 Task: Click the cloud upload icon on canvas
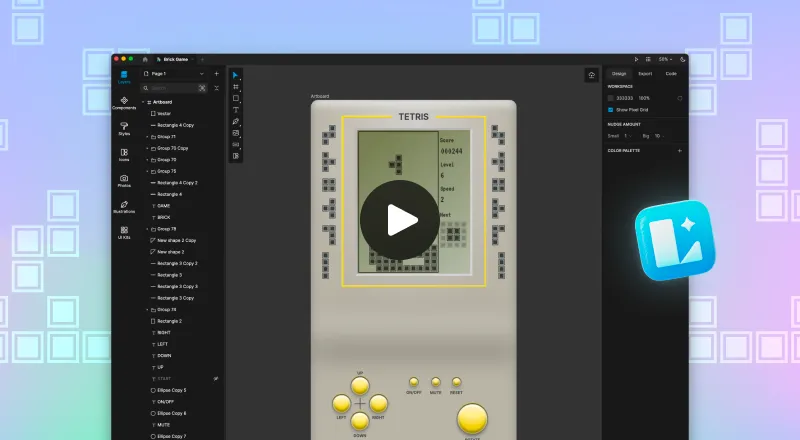click(x=591, y=75)
